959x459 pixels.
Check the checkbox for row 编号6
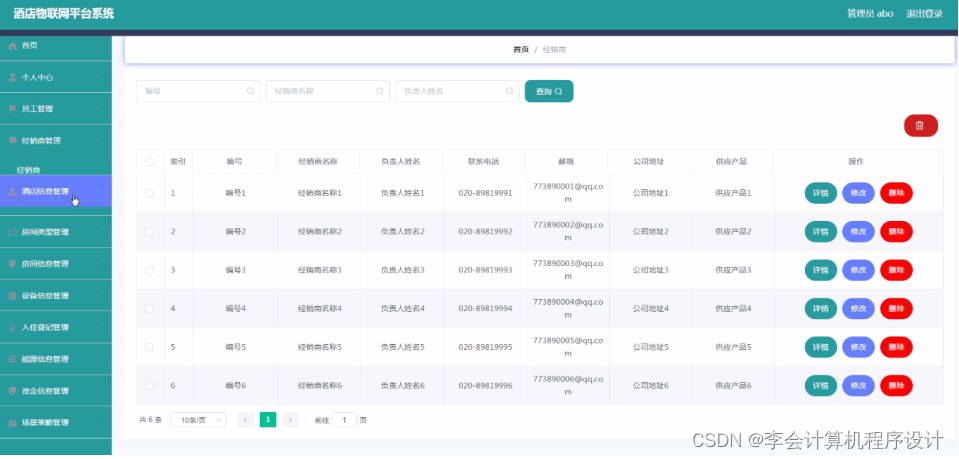[x=149, y=386]
